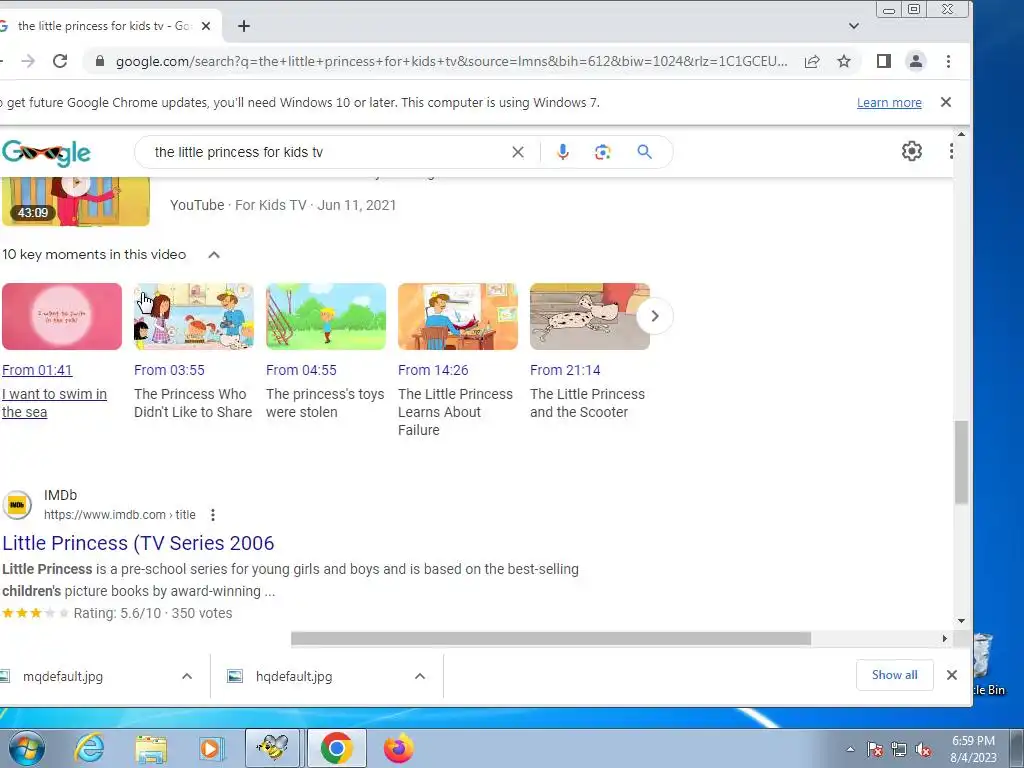This screenshot has width=1024, height=768.
Task: Collapse the 10 key moments section
Action: point(214,255)
